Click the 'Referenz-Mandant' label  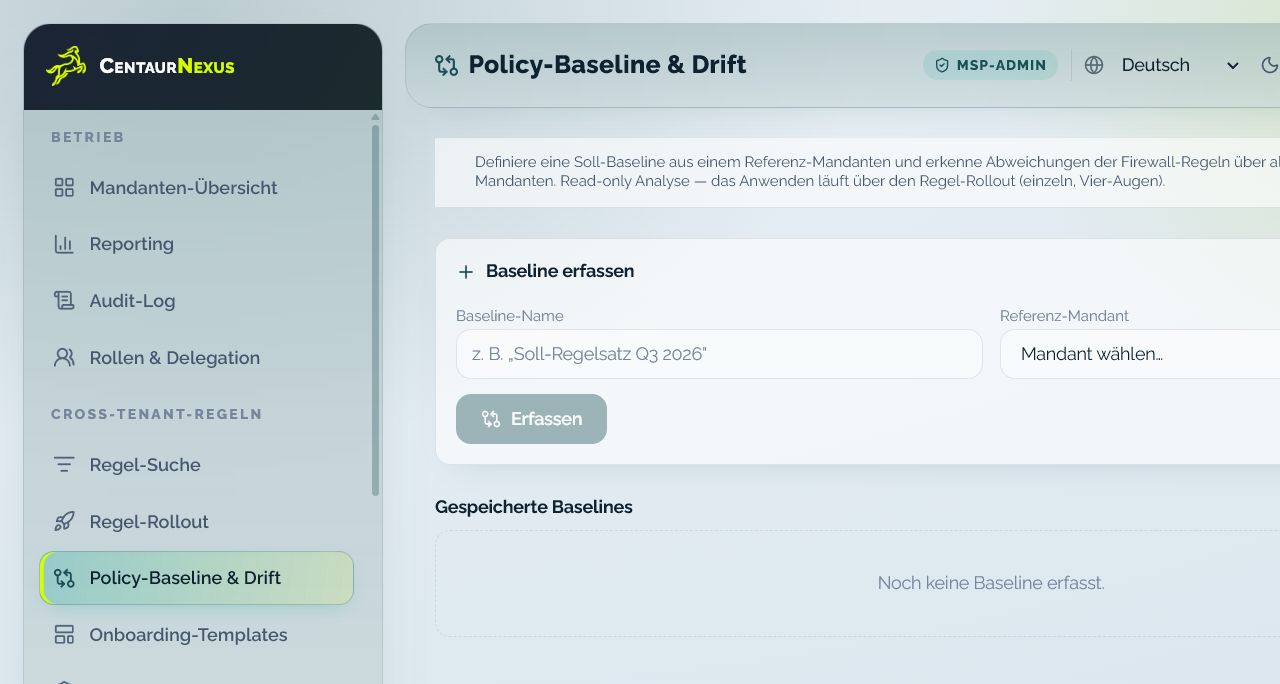pos(1064,316)
